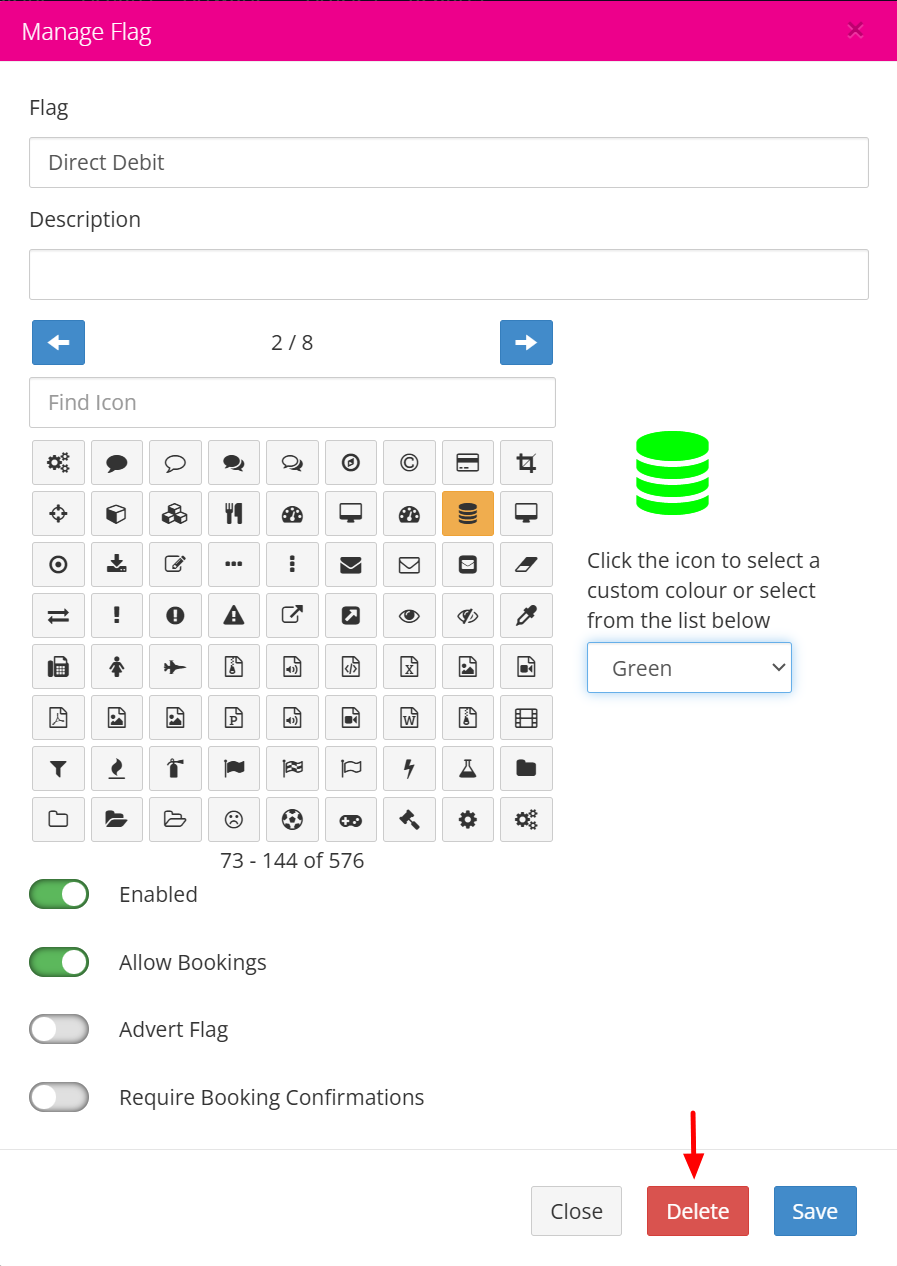Screen dimensions: 897x1266
Task: Disable the Enabled toggle
Action: (59, 894)
